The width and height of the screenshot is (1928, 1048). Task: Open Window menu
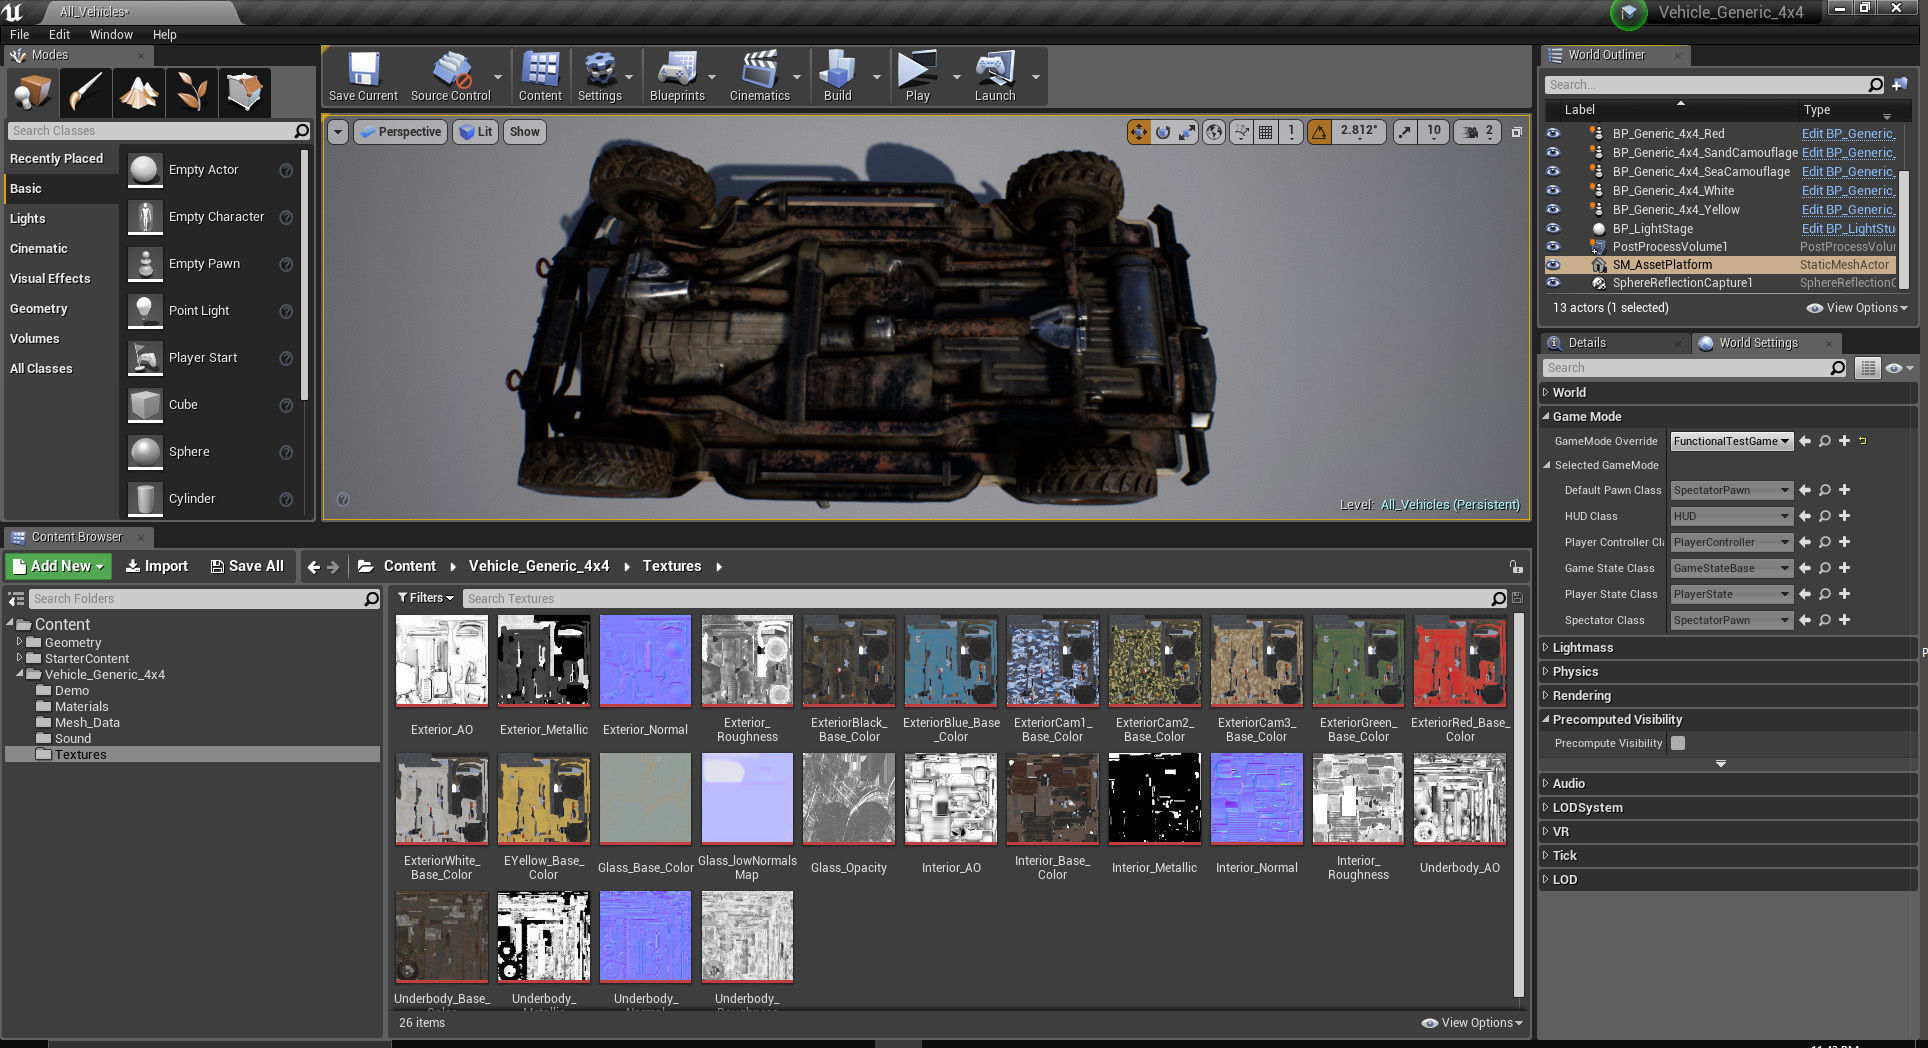point(111,34)
